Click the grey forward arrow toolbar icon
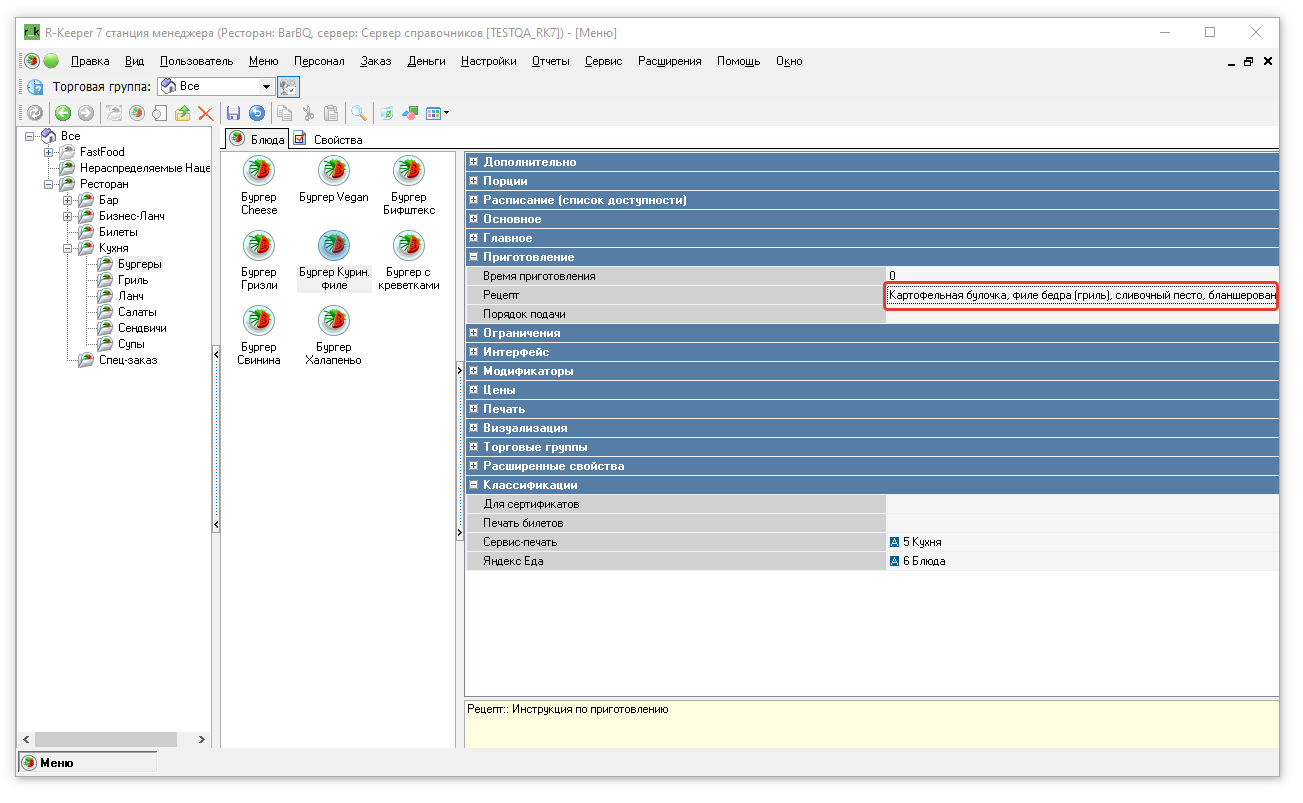 (x=86, y=113)
